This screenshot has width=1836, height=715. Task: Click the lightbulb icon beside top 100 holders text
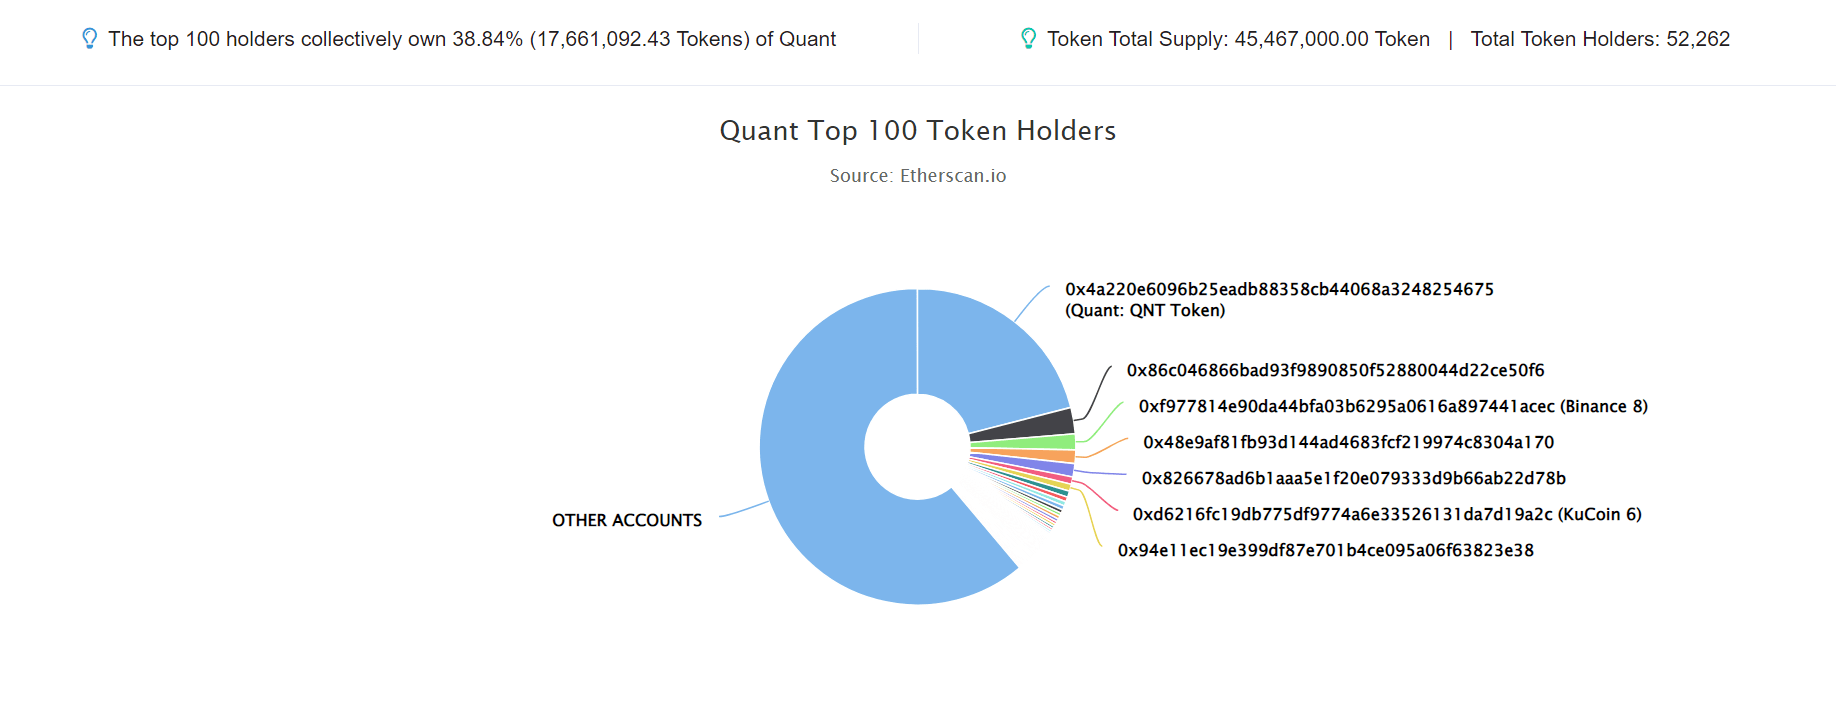pos(89,39)
